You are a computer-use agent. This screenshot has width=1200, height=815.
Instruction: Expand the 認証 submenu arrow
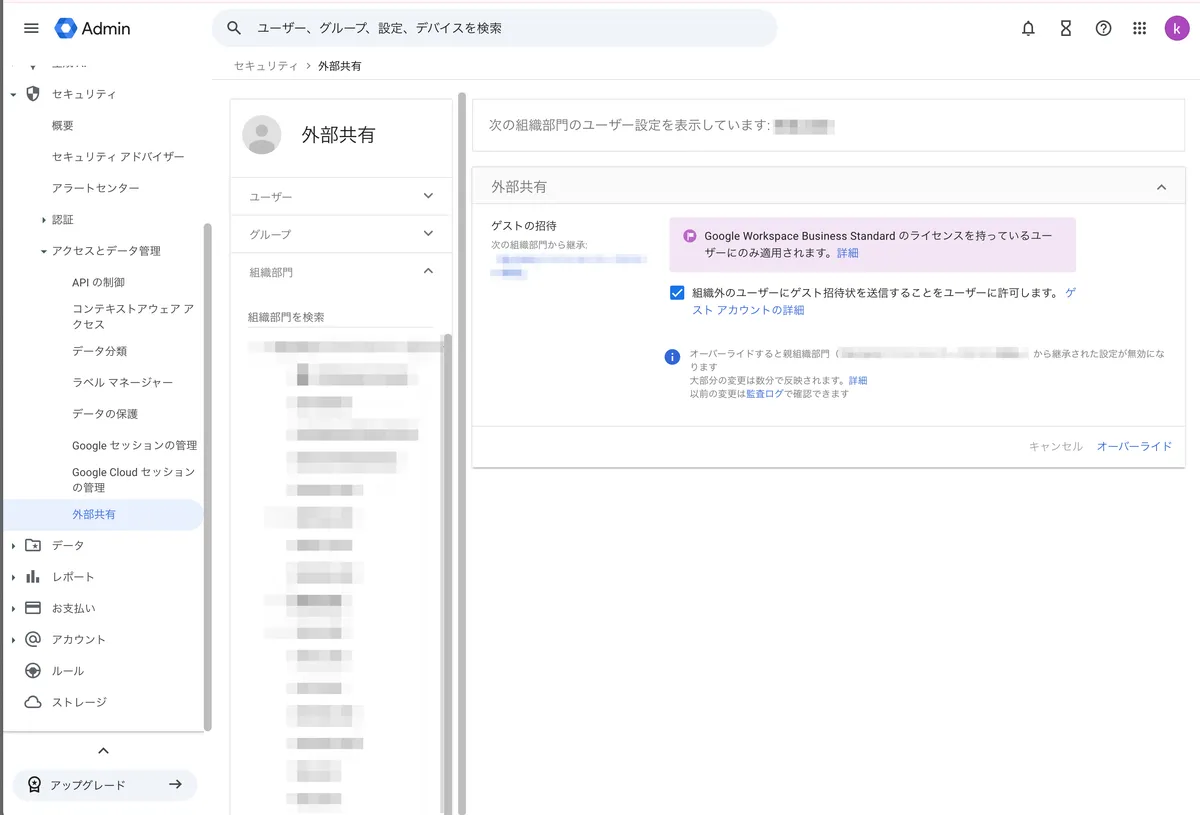[44, 220]
